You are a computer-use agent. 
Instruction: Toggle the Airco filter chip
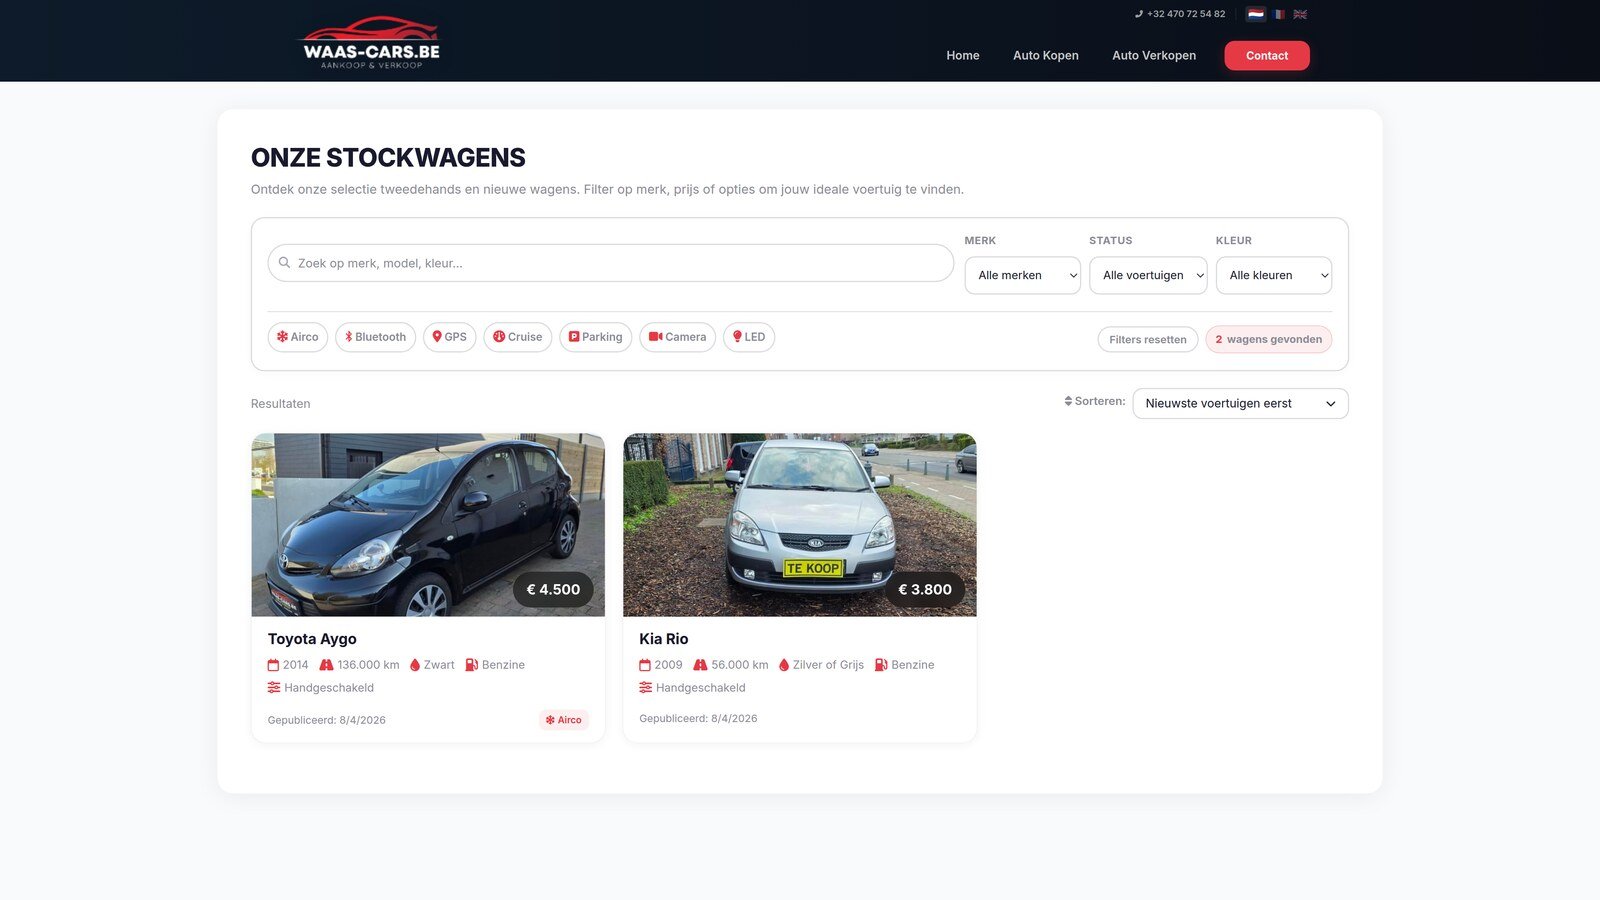[x=298, y=337]
